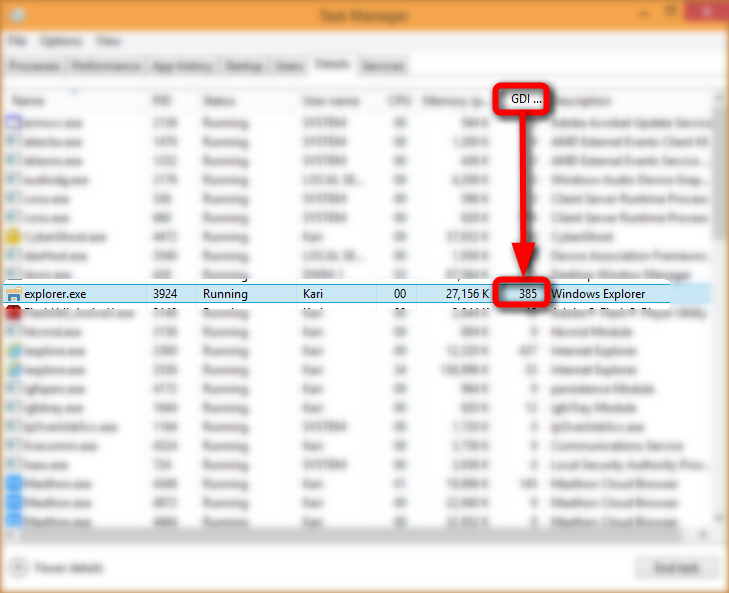Click Fewer details link
This screenshot has width=729, height=593.
pos(69,568)
